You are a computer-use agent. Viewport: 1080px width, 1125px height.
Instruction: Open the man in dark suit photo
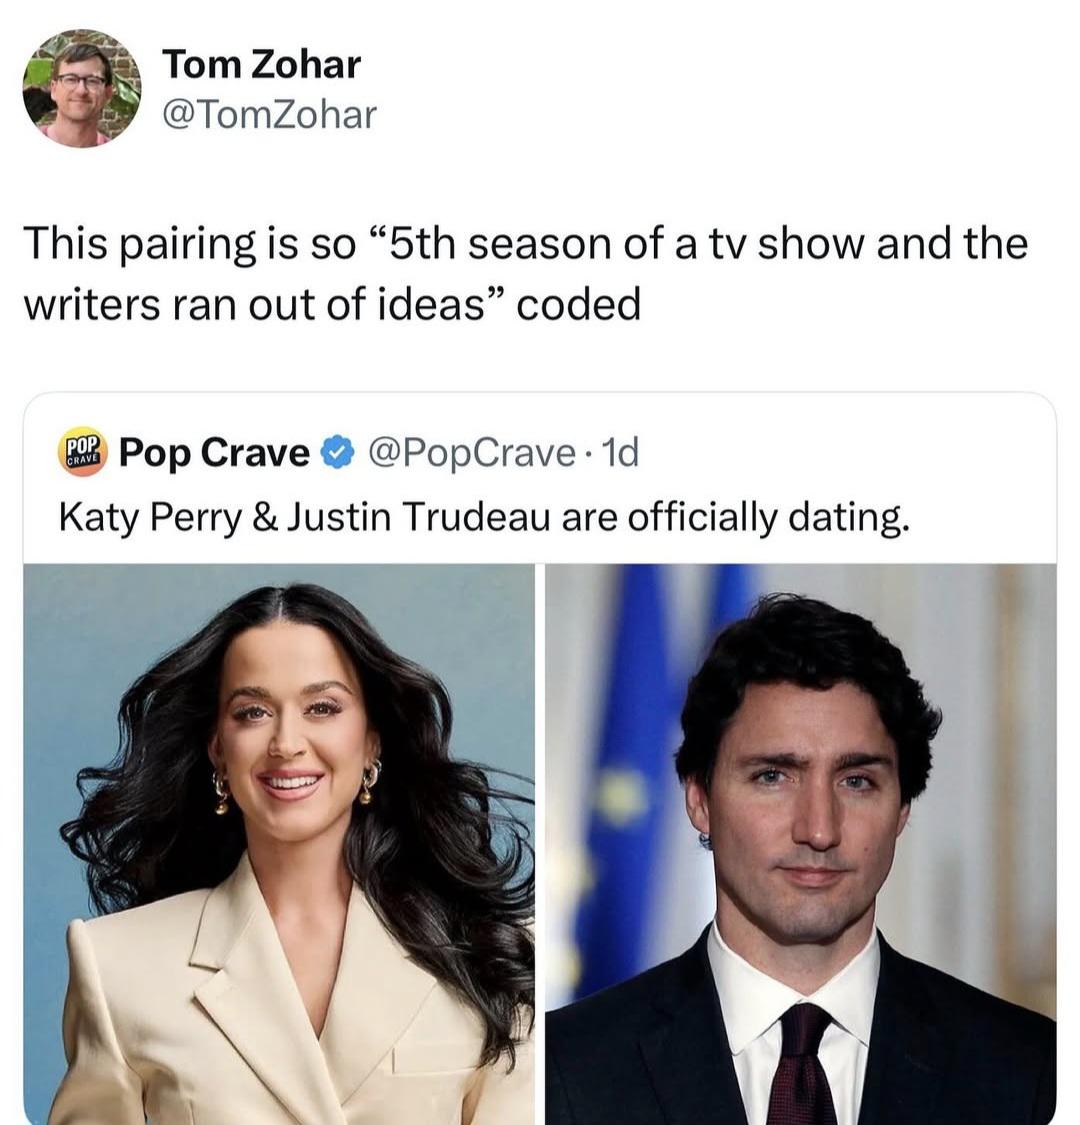click(800, 843)
